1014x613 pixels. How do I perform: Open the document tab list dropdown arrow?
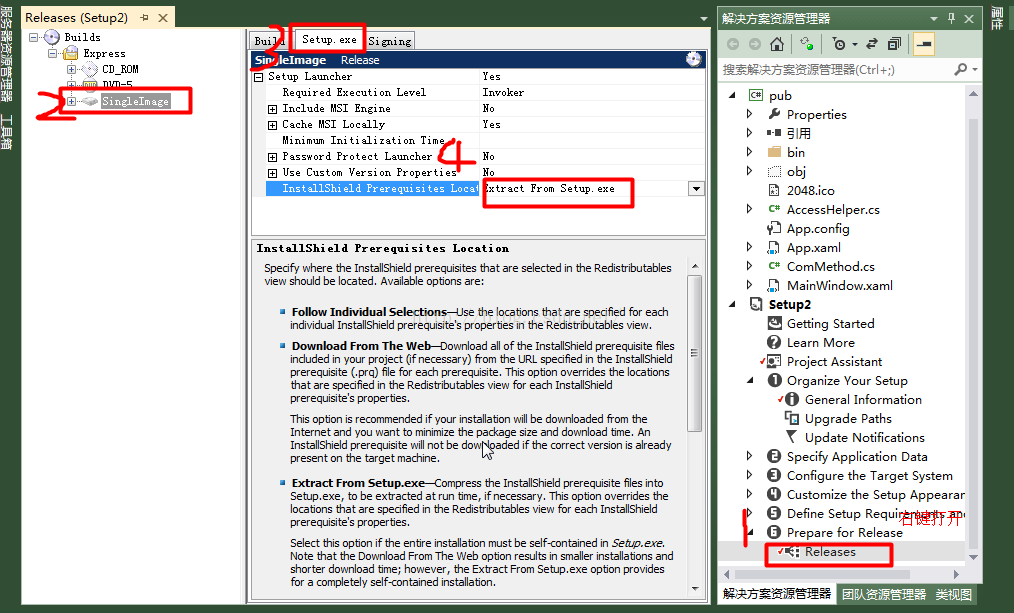pyautogui.click(x=704, y=19)
